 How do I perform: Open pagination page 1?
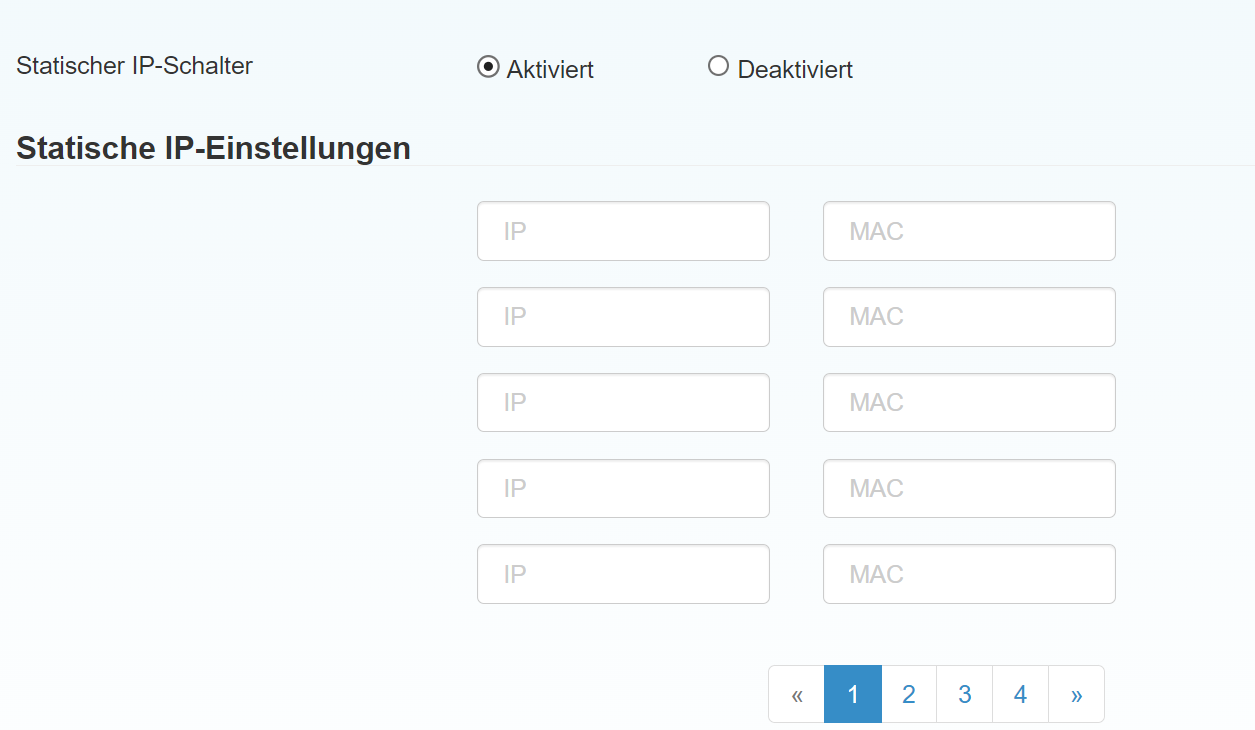tap(853, 694)
